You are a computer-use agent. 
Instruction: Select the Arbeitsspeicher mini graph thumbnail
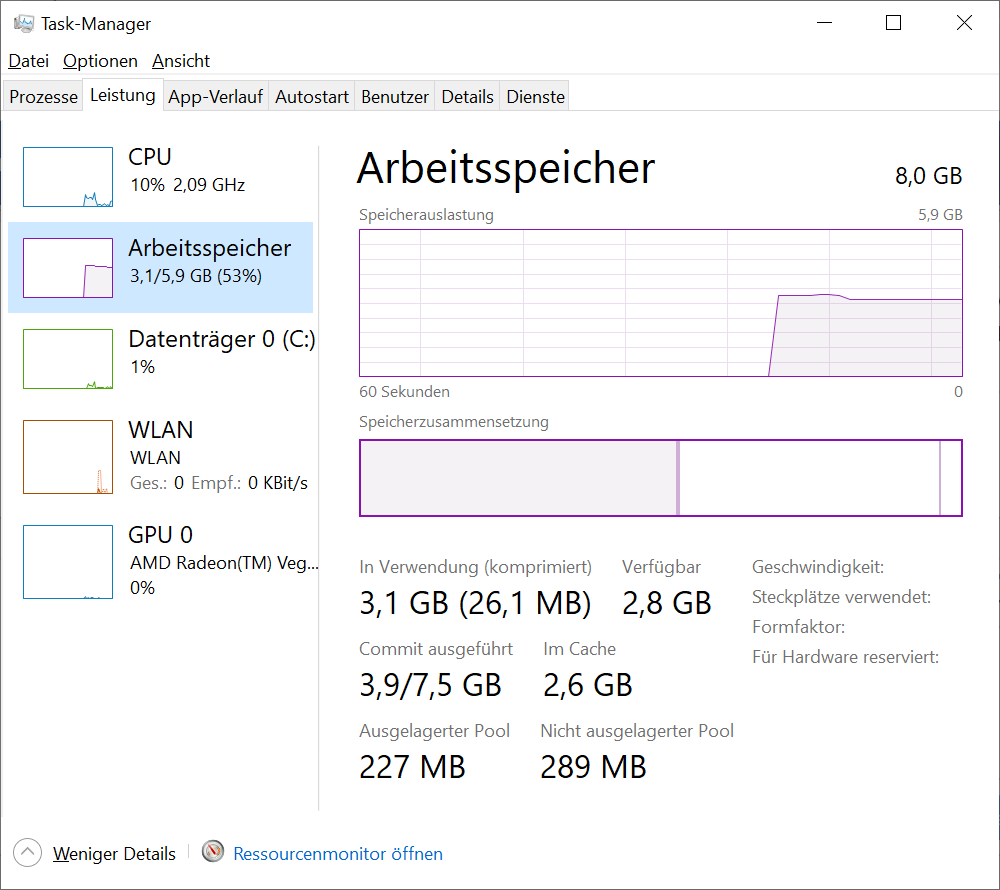(68, 268)
